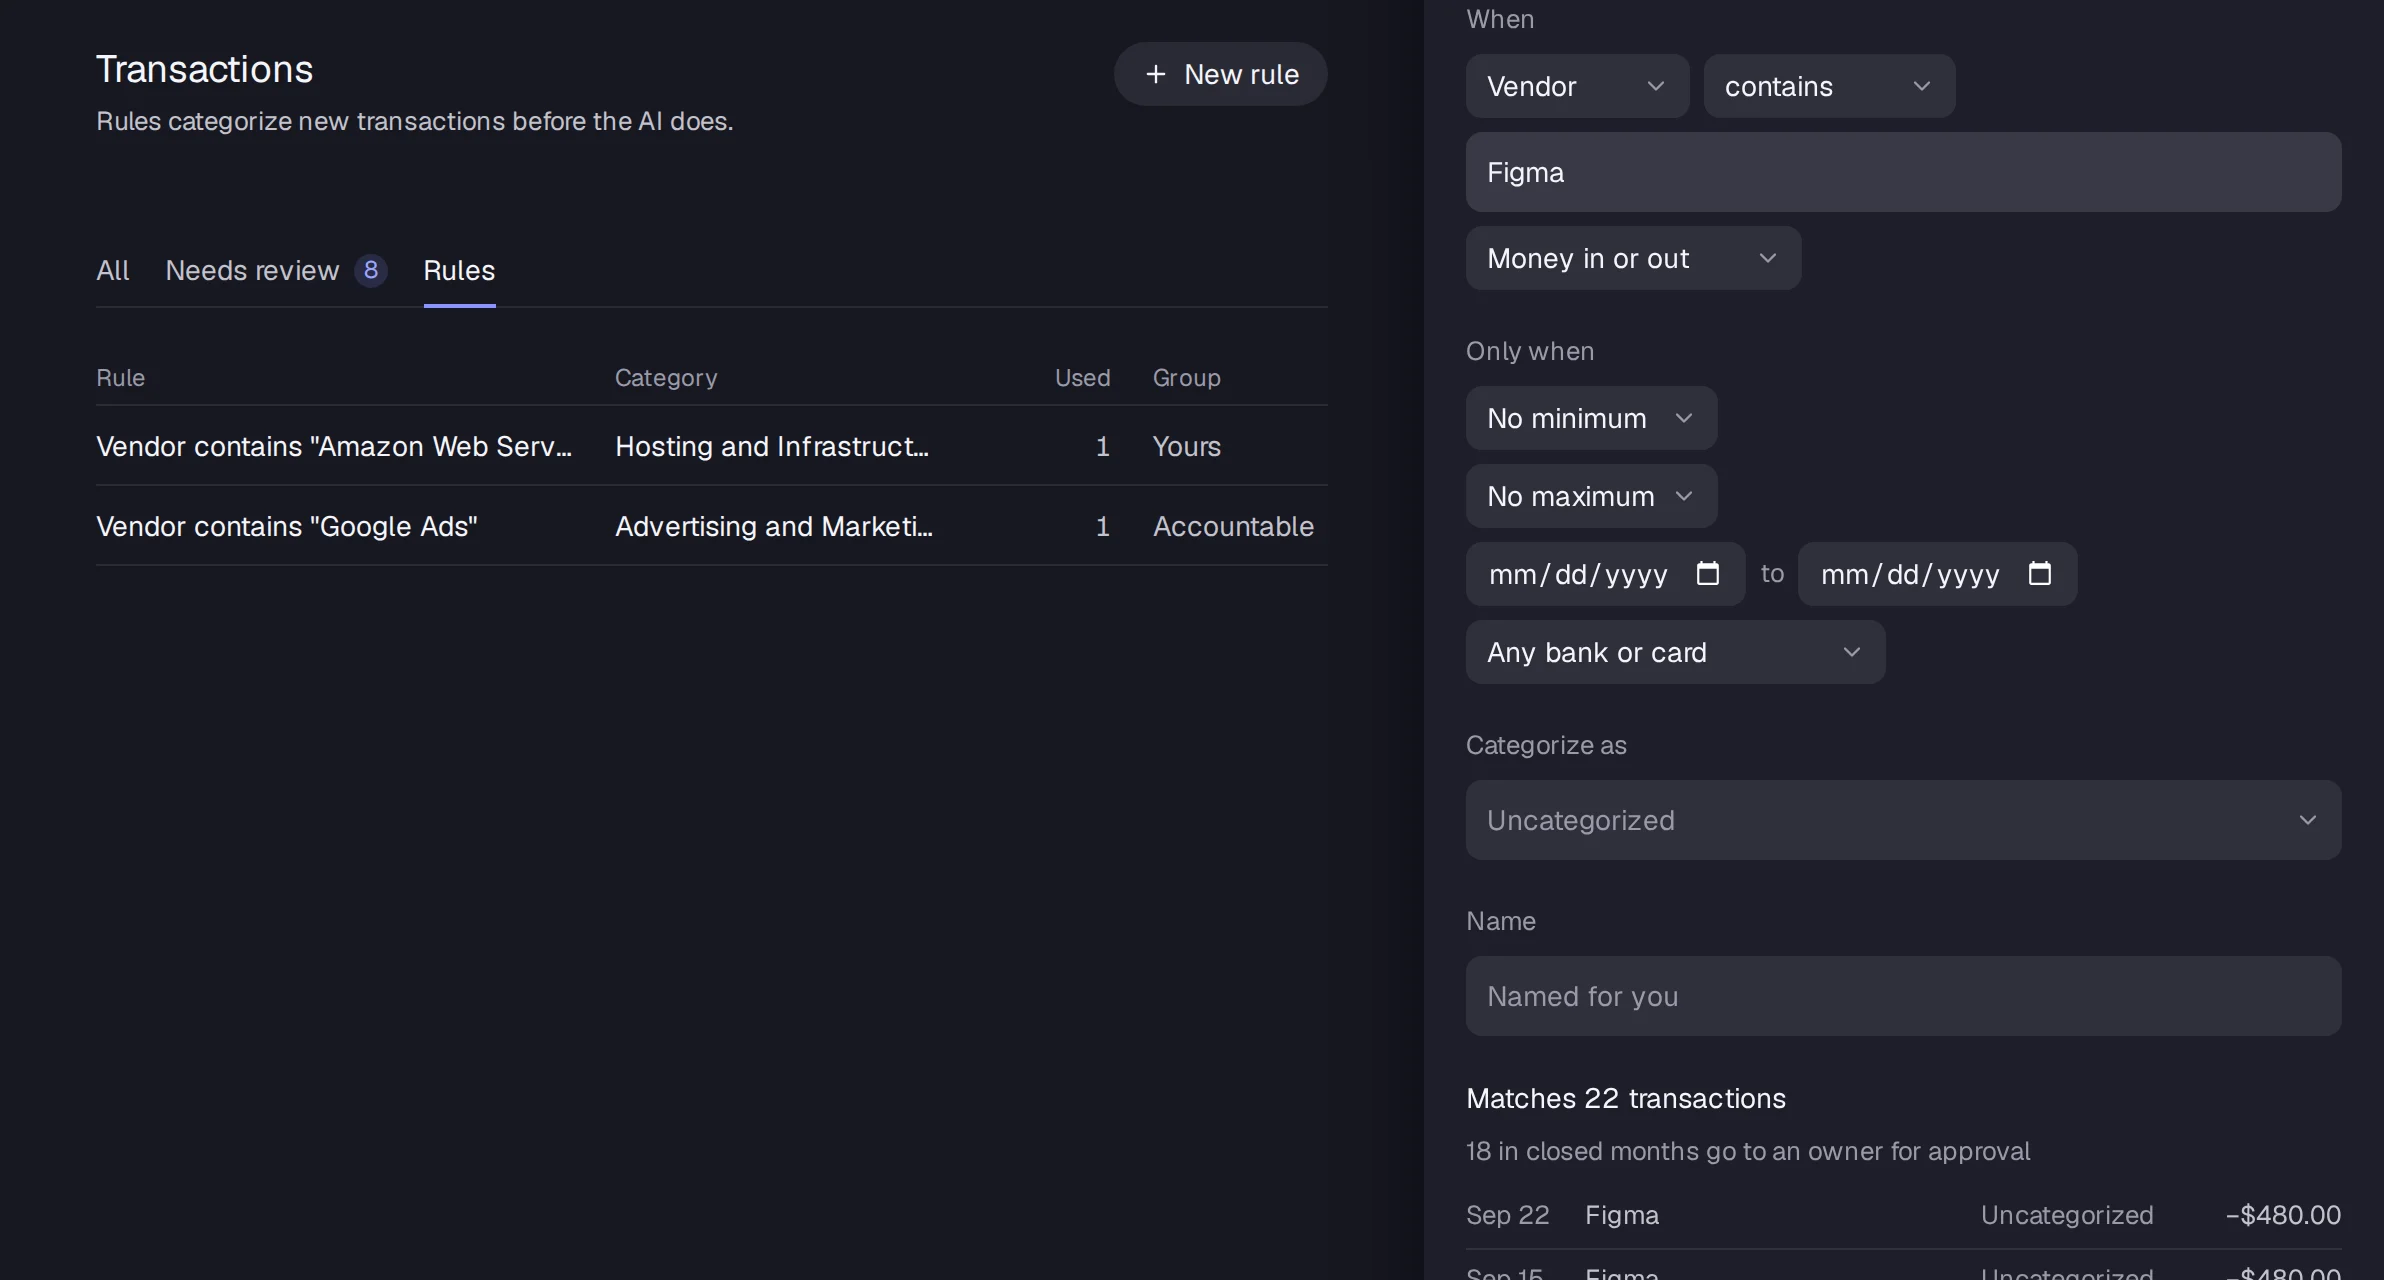Click Hosting and Infrastructure category cell

point(772,446)
